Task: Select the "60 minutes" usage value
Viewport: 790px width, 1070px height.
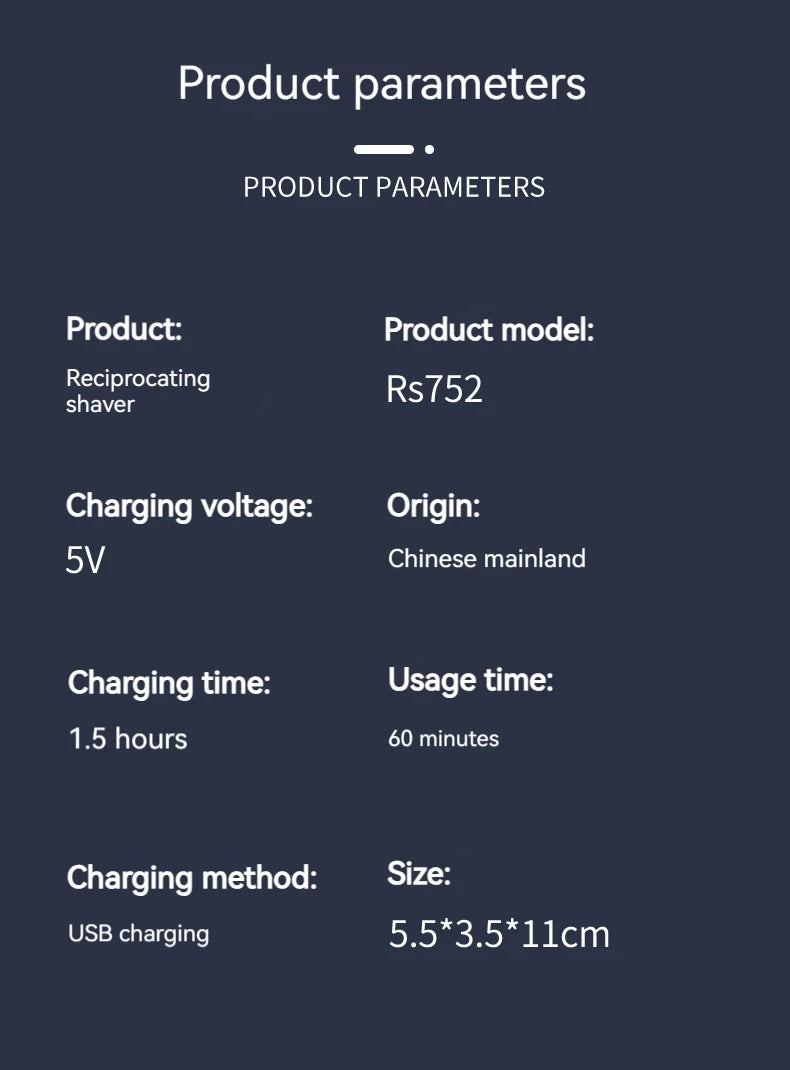Action: click(443, 739)
